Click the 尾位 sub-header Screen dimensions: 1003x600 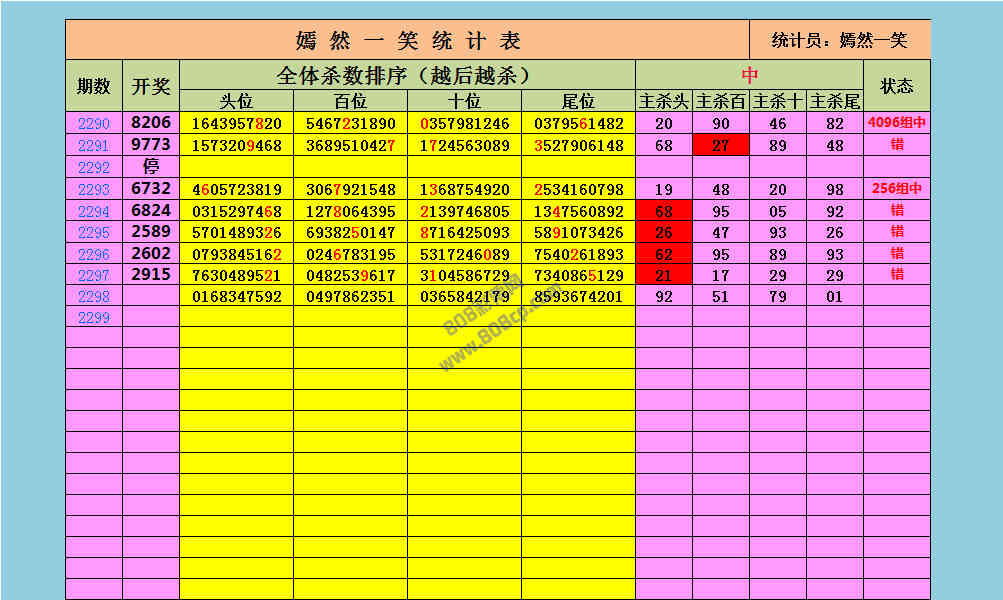[578, 101]
